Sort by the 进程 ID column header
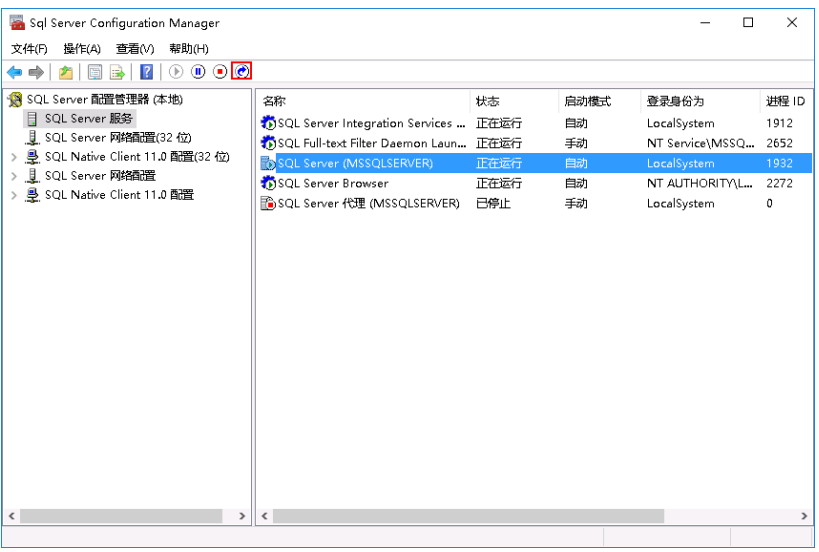 pos(786,101)
